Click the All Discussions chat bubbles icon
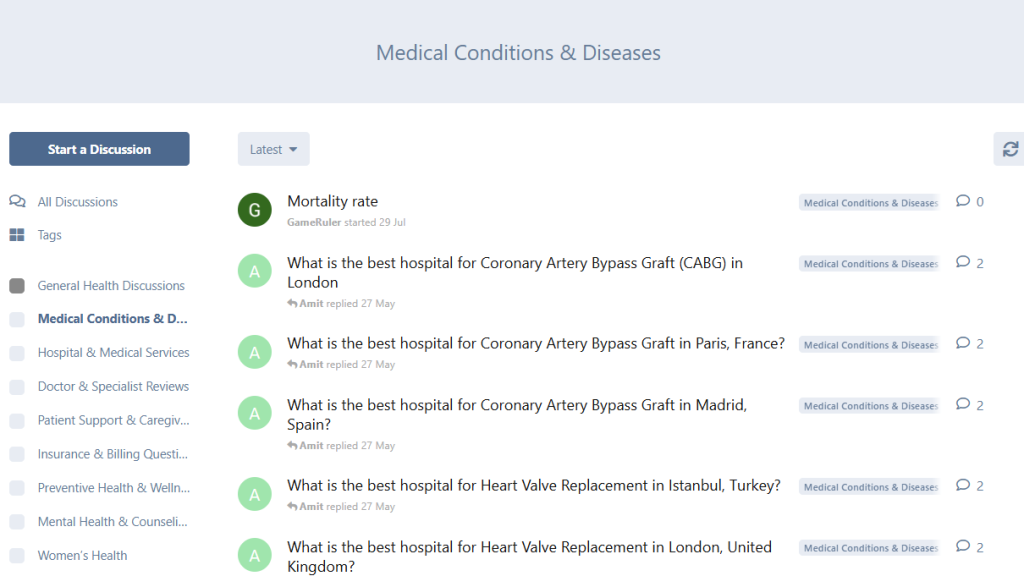1024x576 pixels. tap(17, 202)
